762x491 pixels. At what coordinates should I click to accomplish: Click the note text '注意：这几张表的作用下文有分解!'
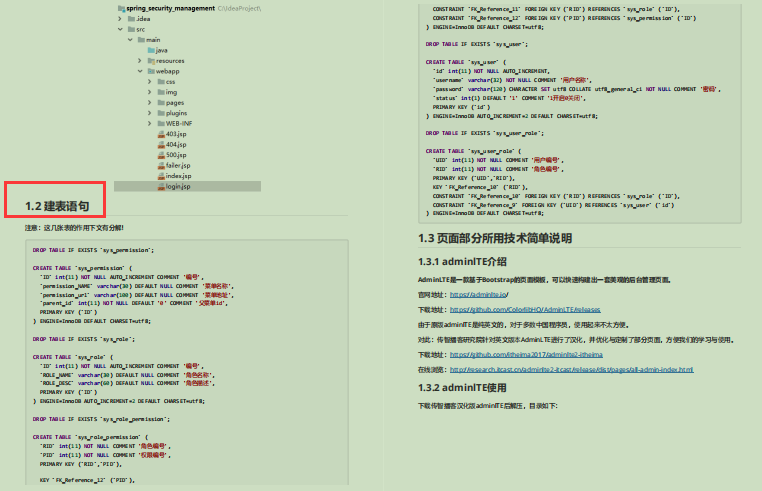pos(74,228)
